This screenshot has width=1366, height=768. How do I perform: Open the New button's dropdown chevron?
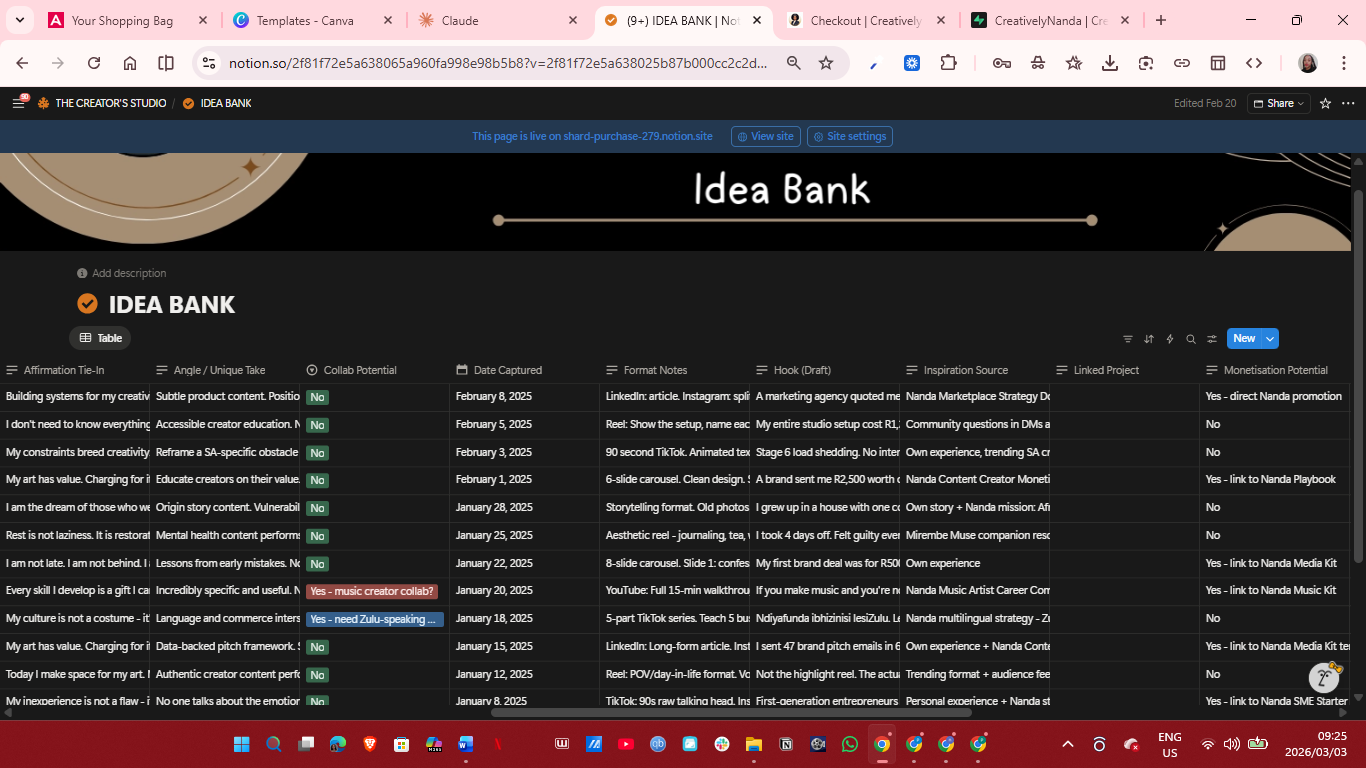click(1268, 338)
